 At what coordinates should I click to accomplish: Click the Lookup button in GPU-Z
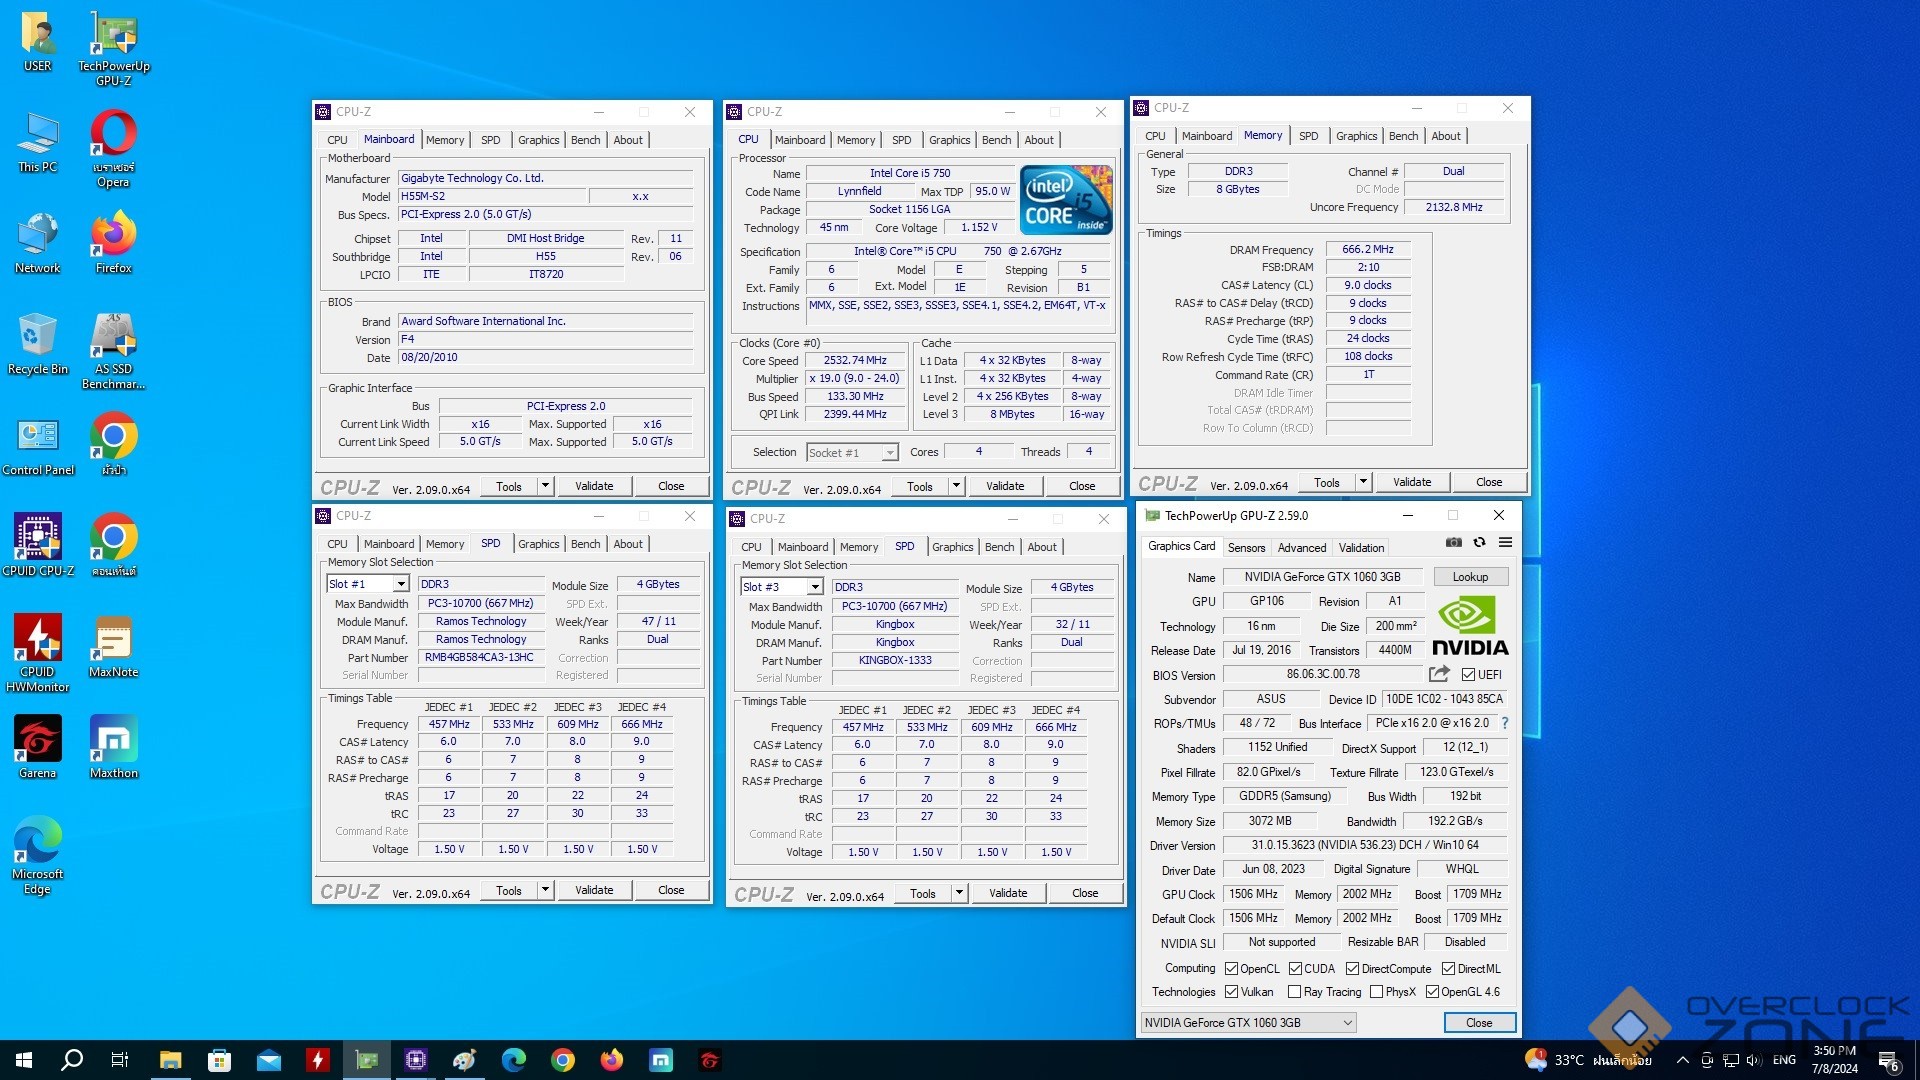click(x=1470, y=577)
